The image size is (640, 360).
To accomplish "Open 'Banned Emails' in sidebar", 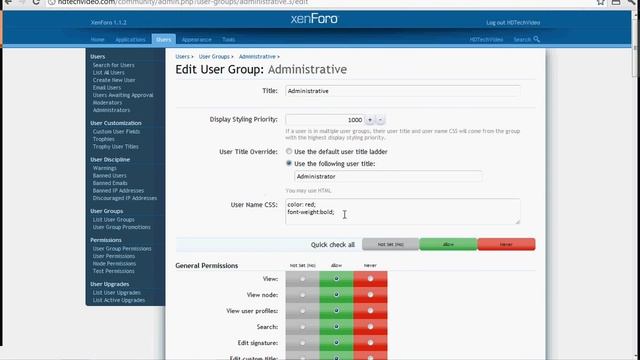I will [110, 183].
